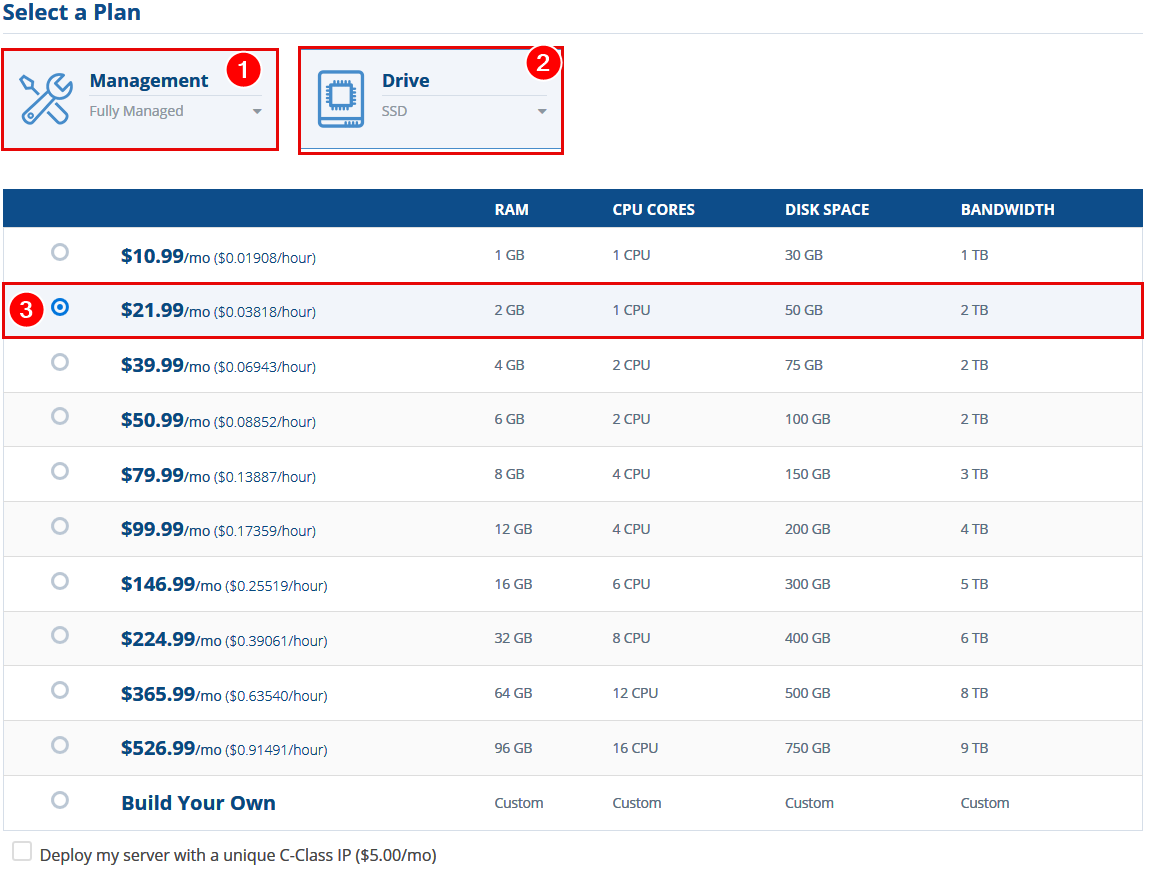
Task: Click the red numbered badge 3
Action: pyautogui.click(x=27, y=309)
